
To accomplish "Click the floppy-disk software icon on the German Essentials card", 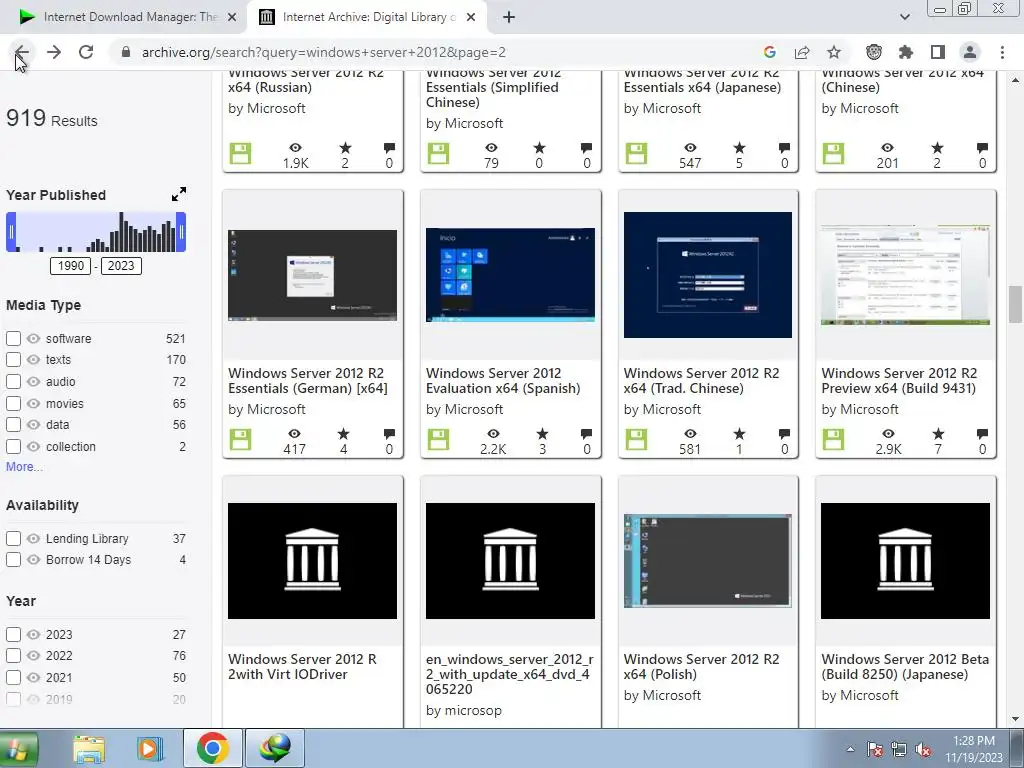I will pos(240,440).
